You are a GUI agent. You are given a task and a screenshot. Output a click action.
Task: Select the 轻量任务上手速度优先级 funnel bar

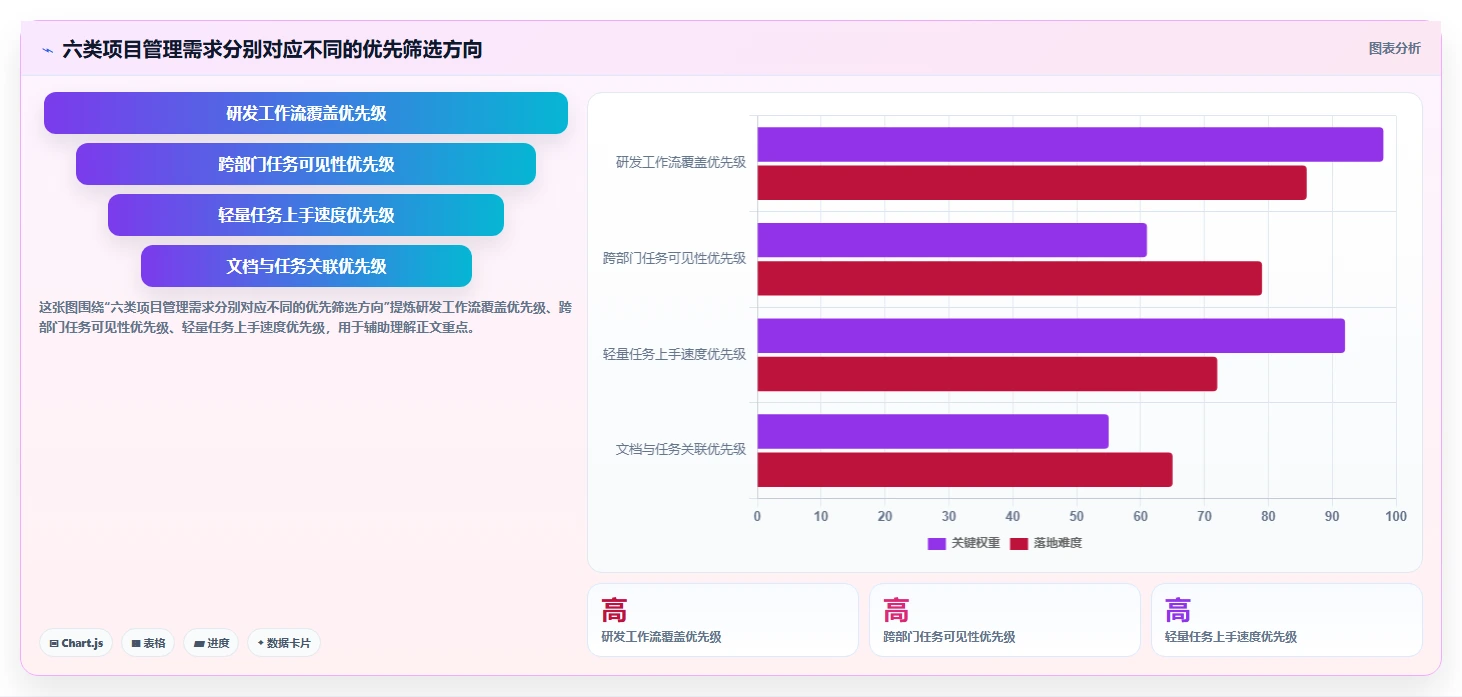pyautogui.click(x=306, y=215)
